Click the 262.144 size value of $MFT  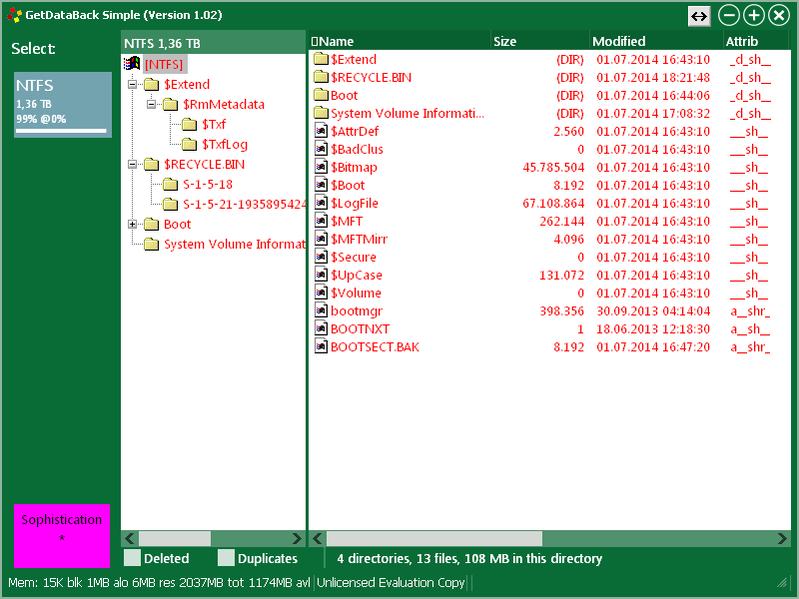point(561,221)
